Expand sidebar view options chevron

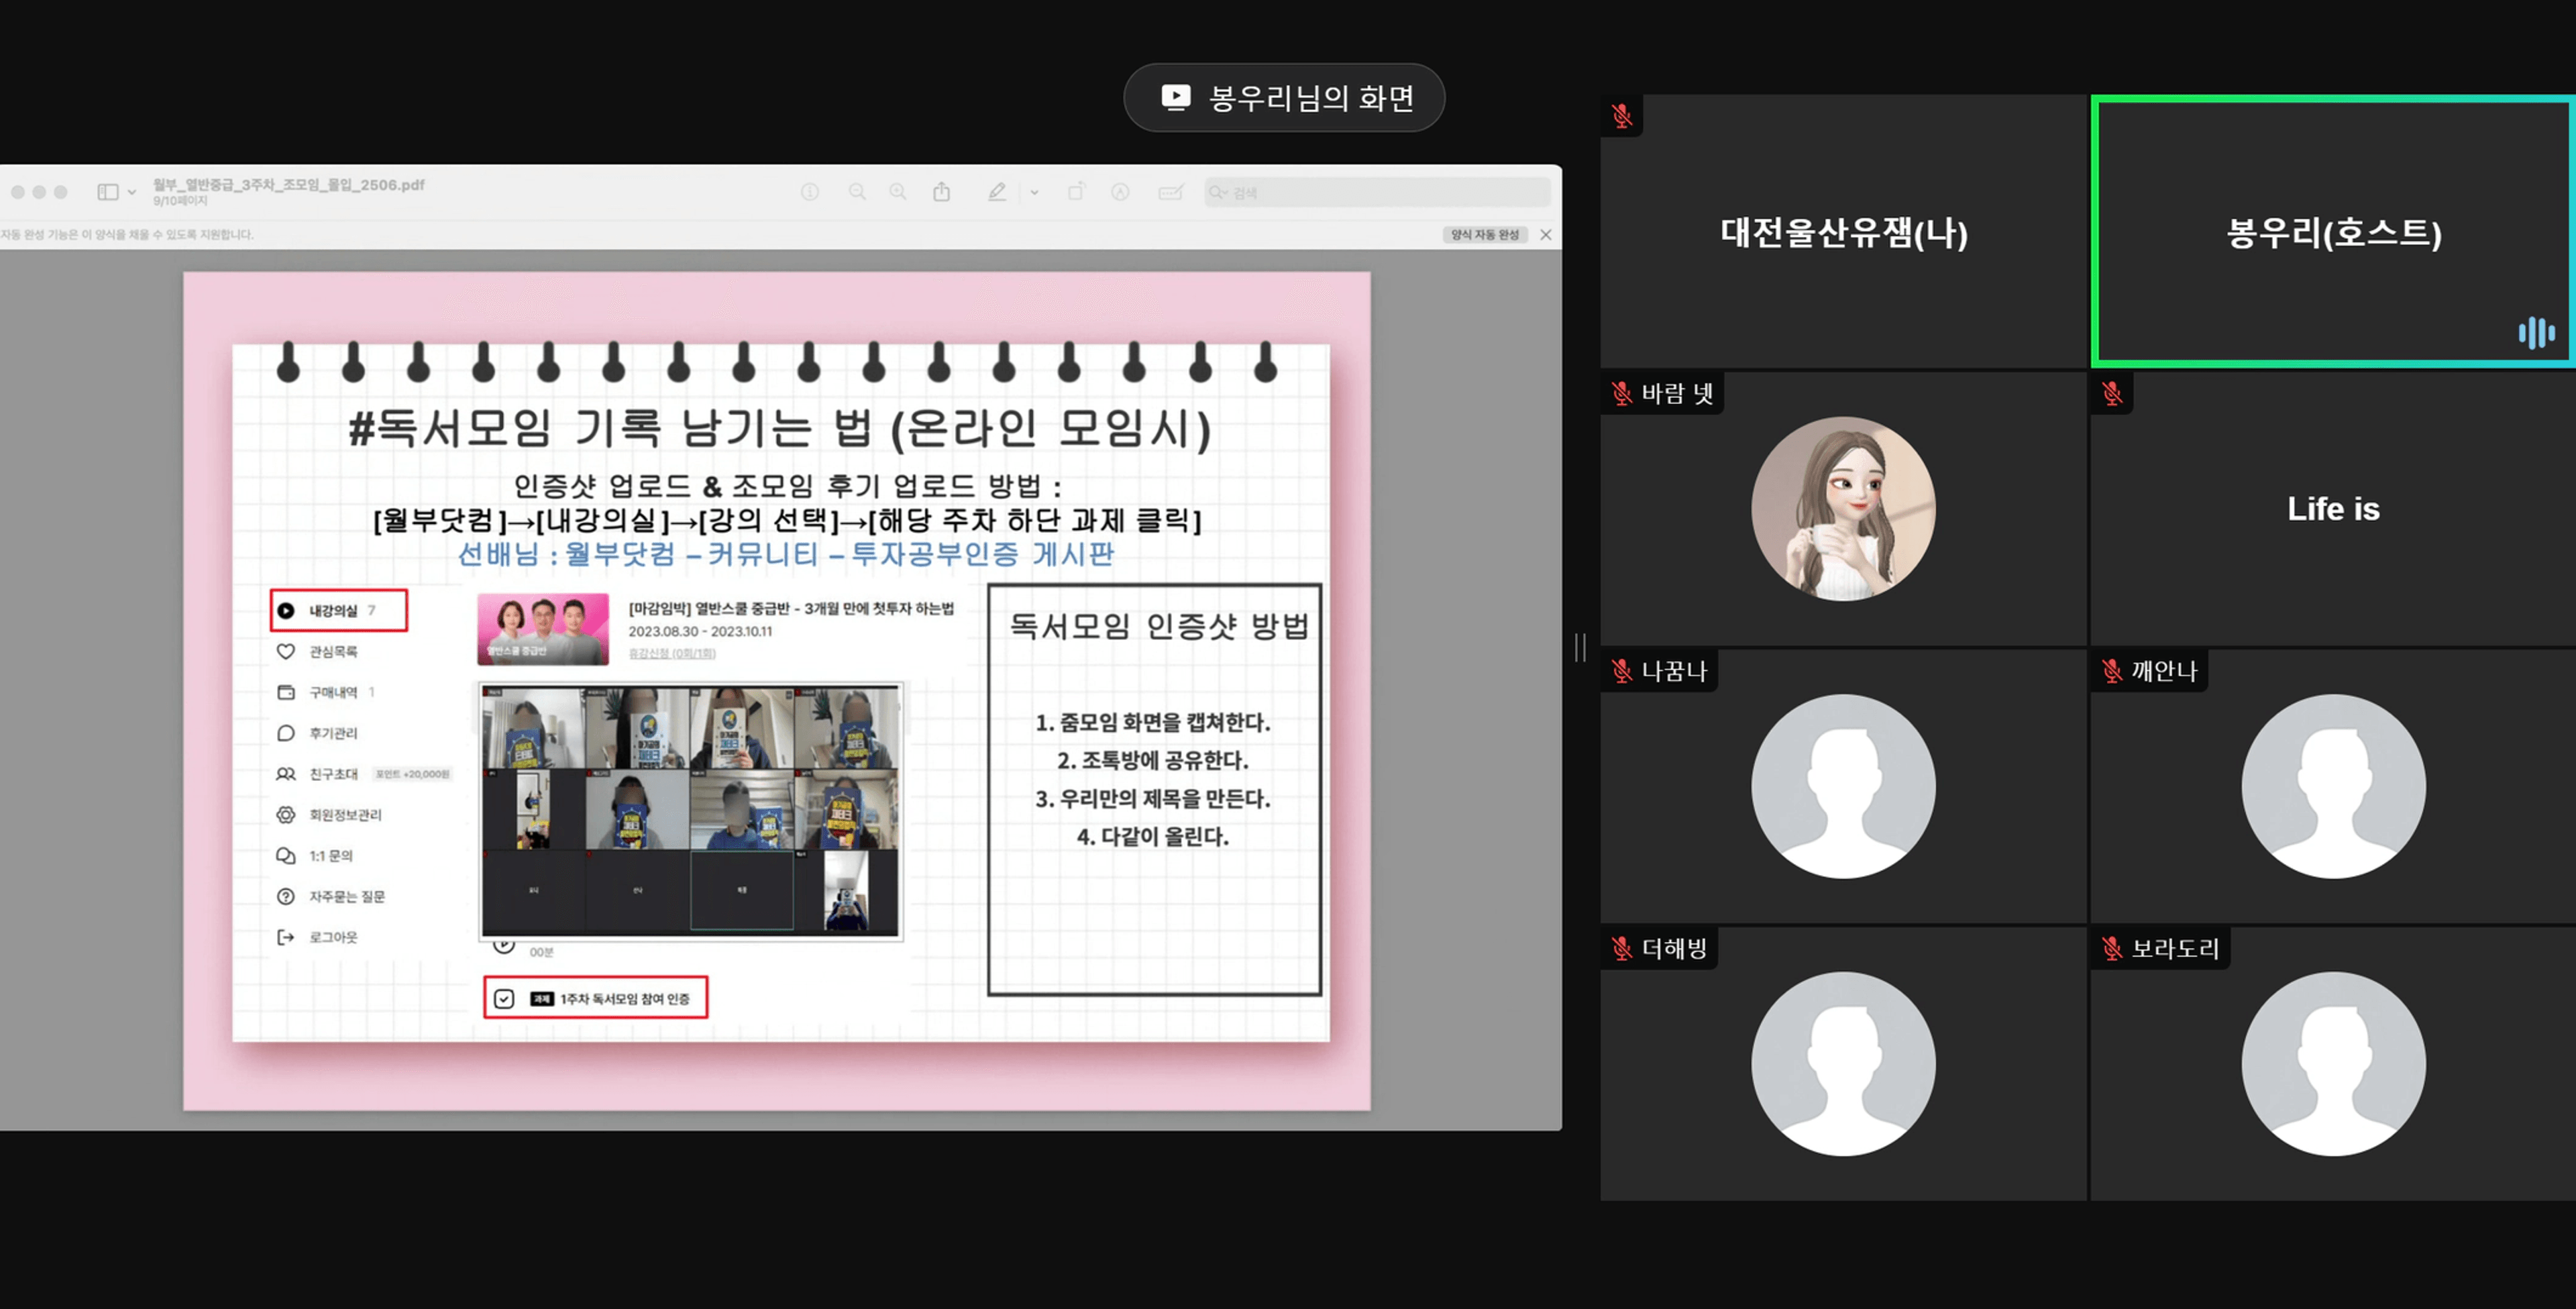(x=131, y=192)
